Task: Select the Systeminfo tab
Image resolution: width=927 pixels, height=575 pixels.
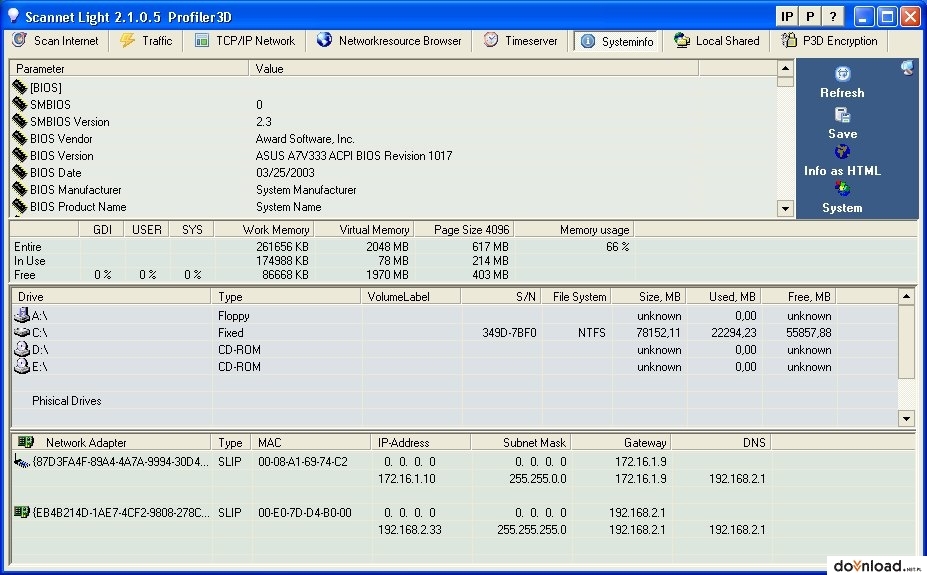Action: point(618,41)
